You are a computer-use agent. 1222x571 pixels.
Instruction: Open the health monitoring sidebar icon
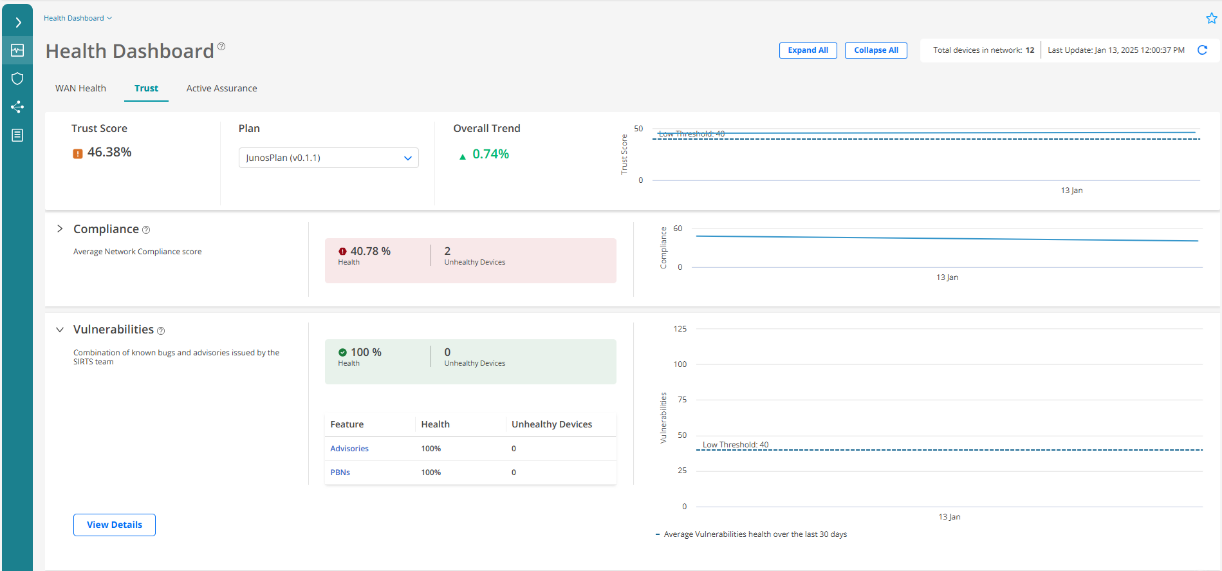17,50
